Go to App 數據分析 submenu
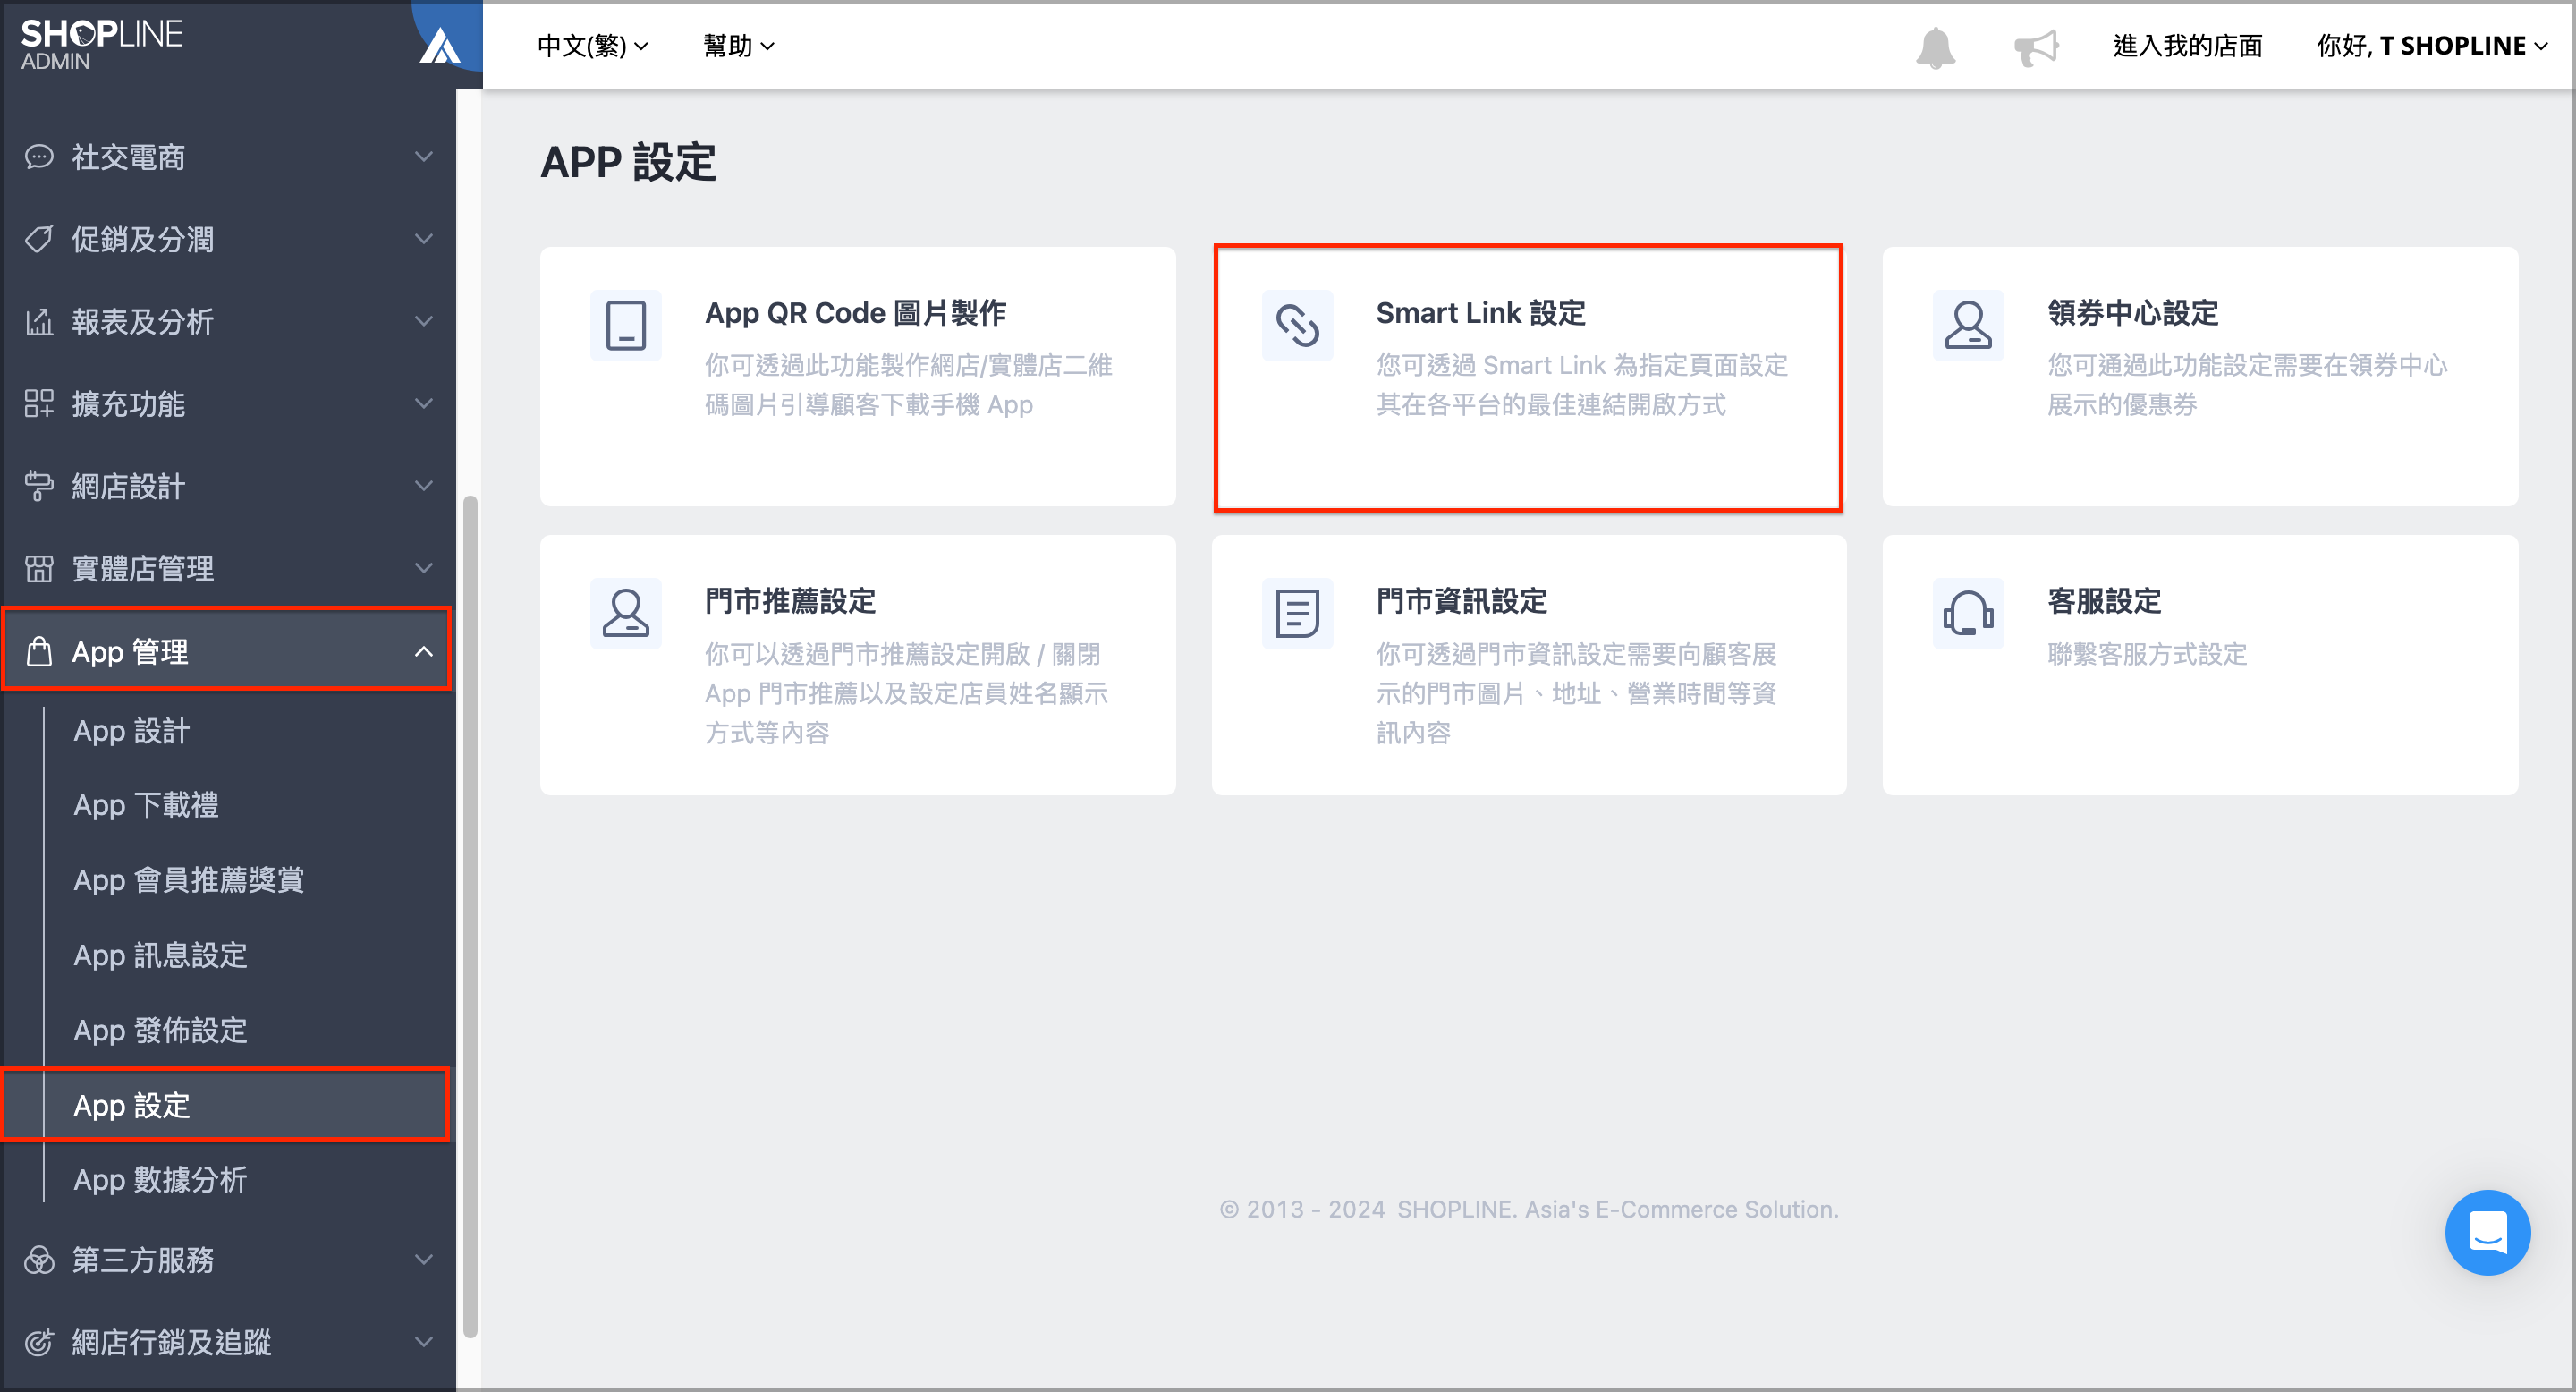The width and height of the screenshot is (2576, 1392). [x=160, y=1180]
